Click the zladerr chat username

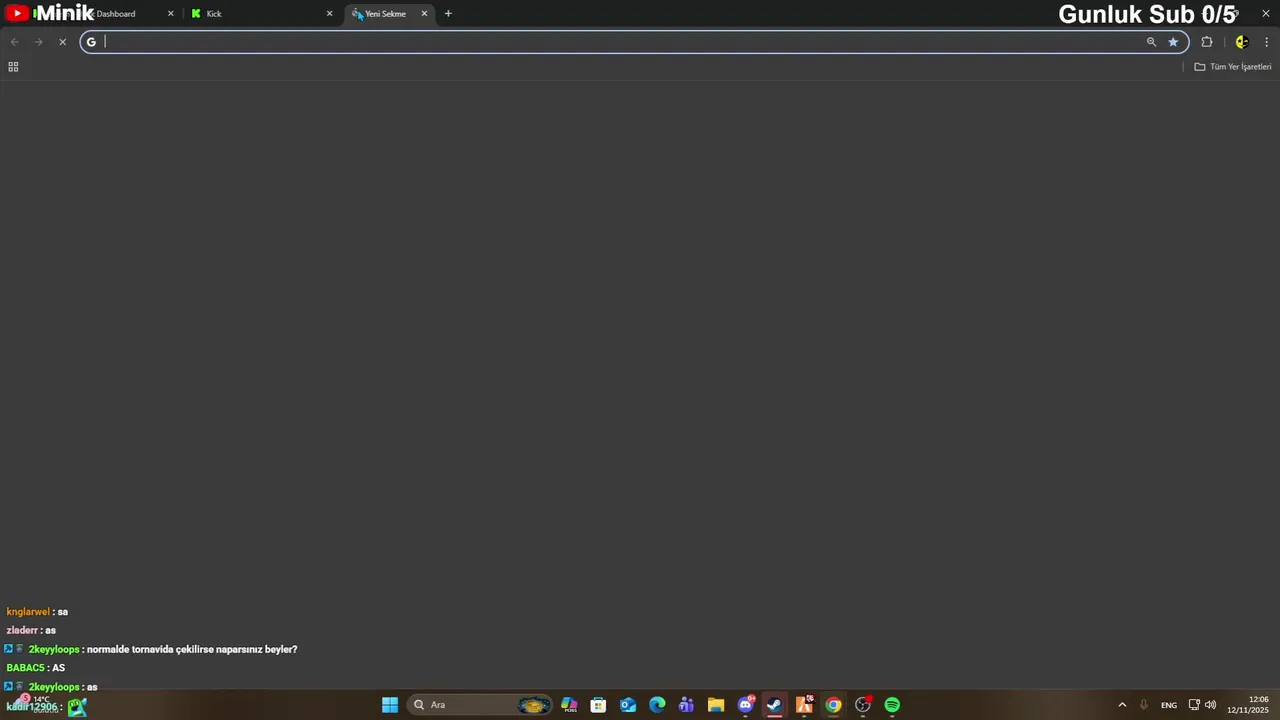click(x=22, y=631)
